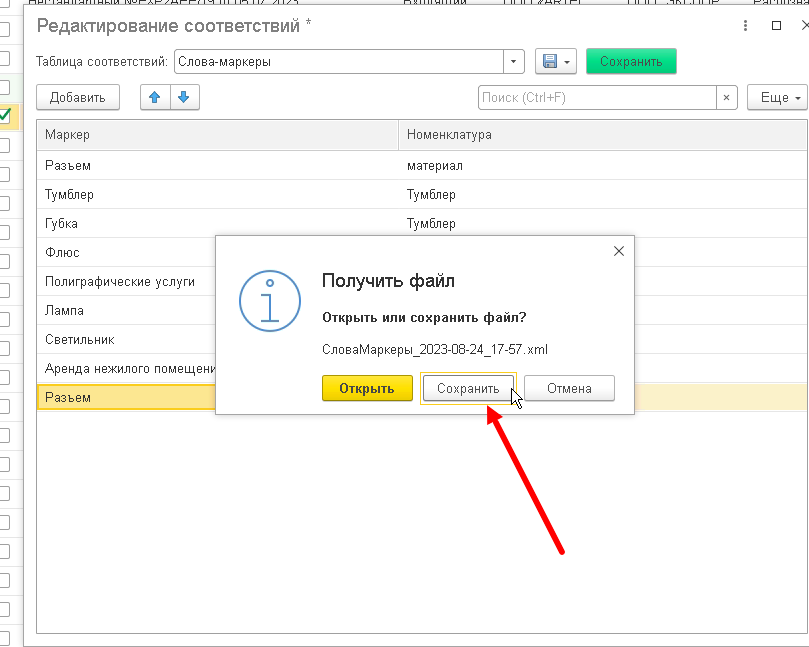Click the move row up arrow icon
809x647 pixels.
pos(155,98)
